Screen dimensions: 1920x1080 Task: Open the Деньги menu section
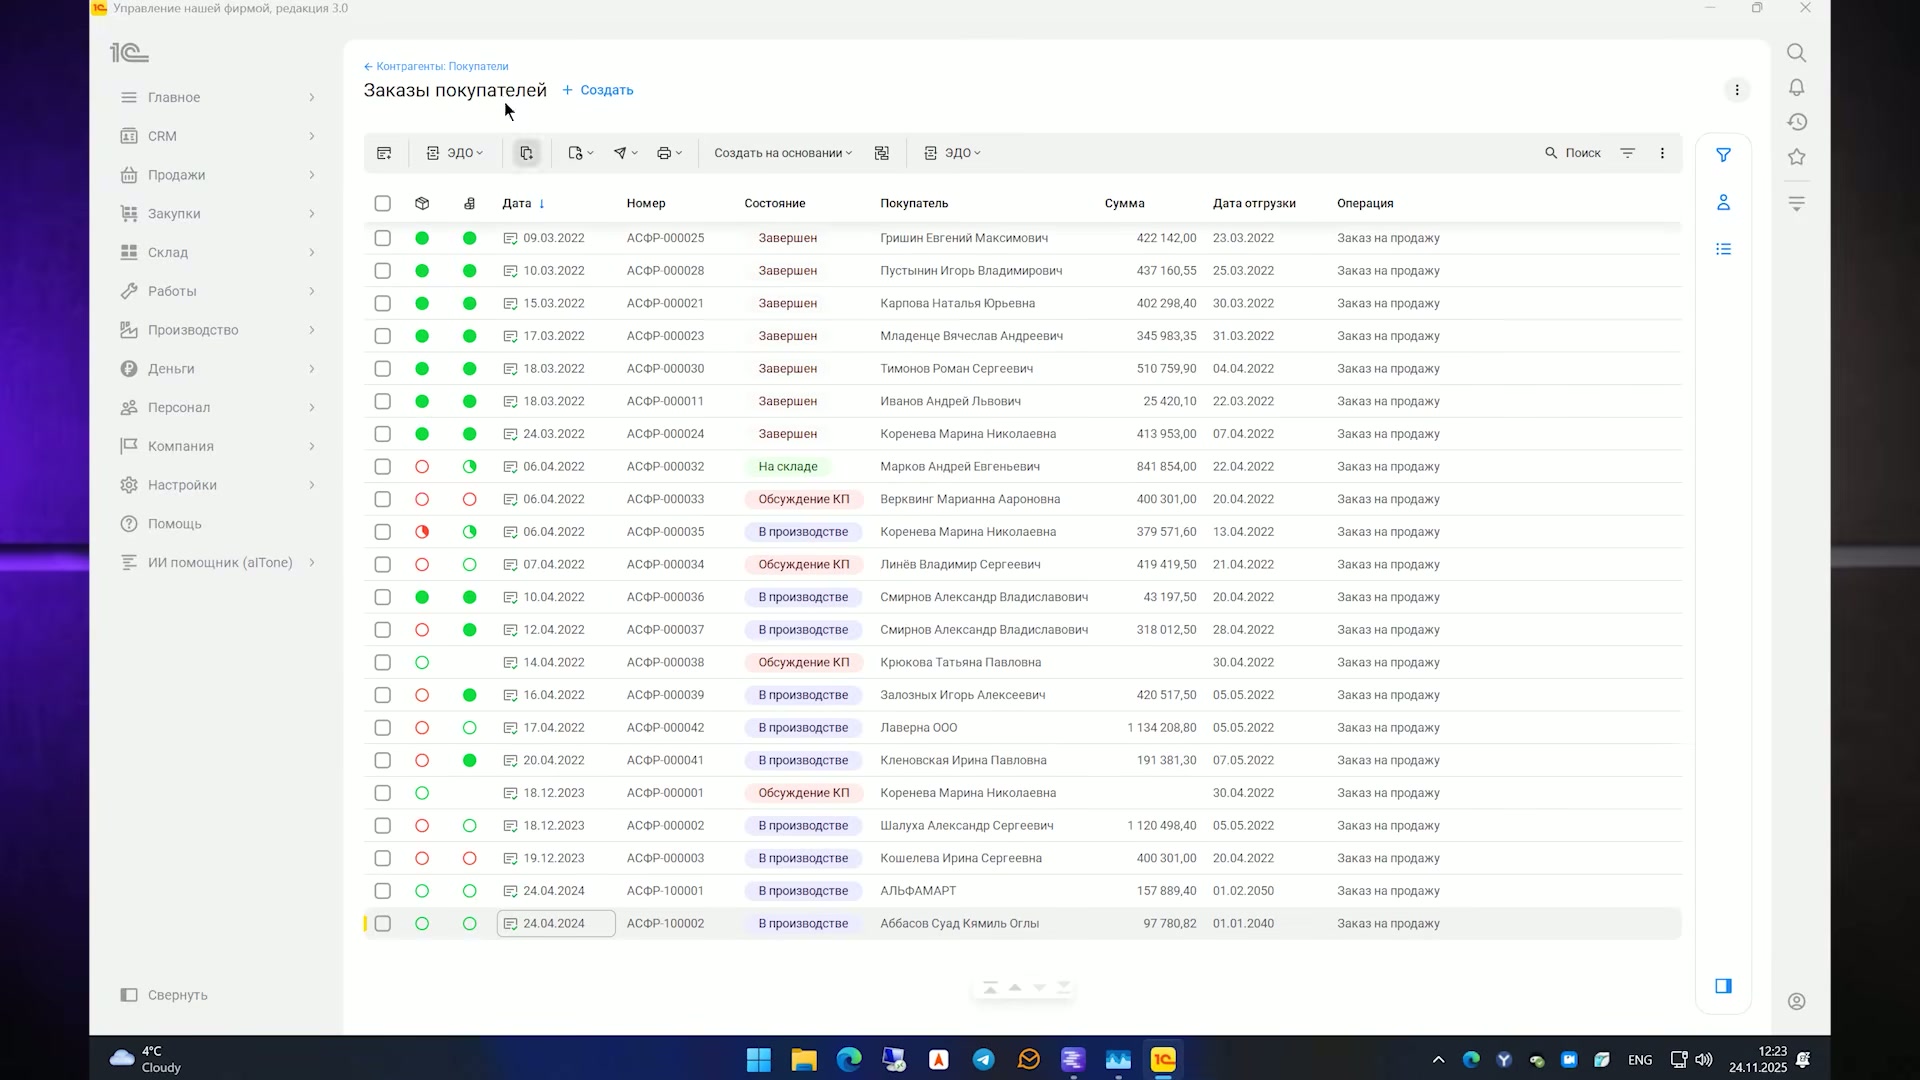[x=218, y=368]
